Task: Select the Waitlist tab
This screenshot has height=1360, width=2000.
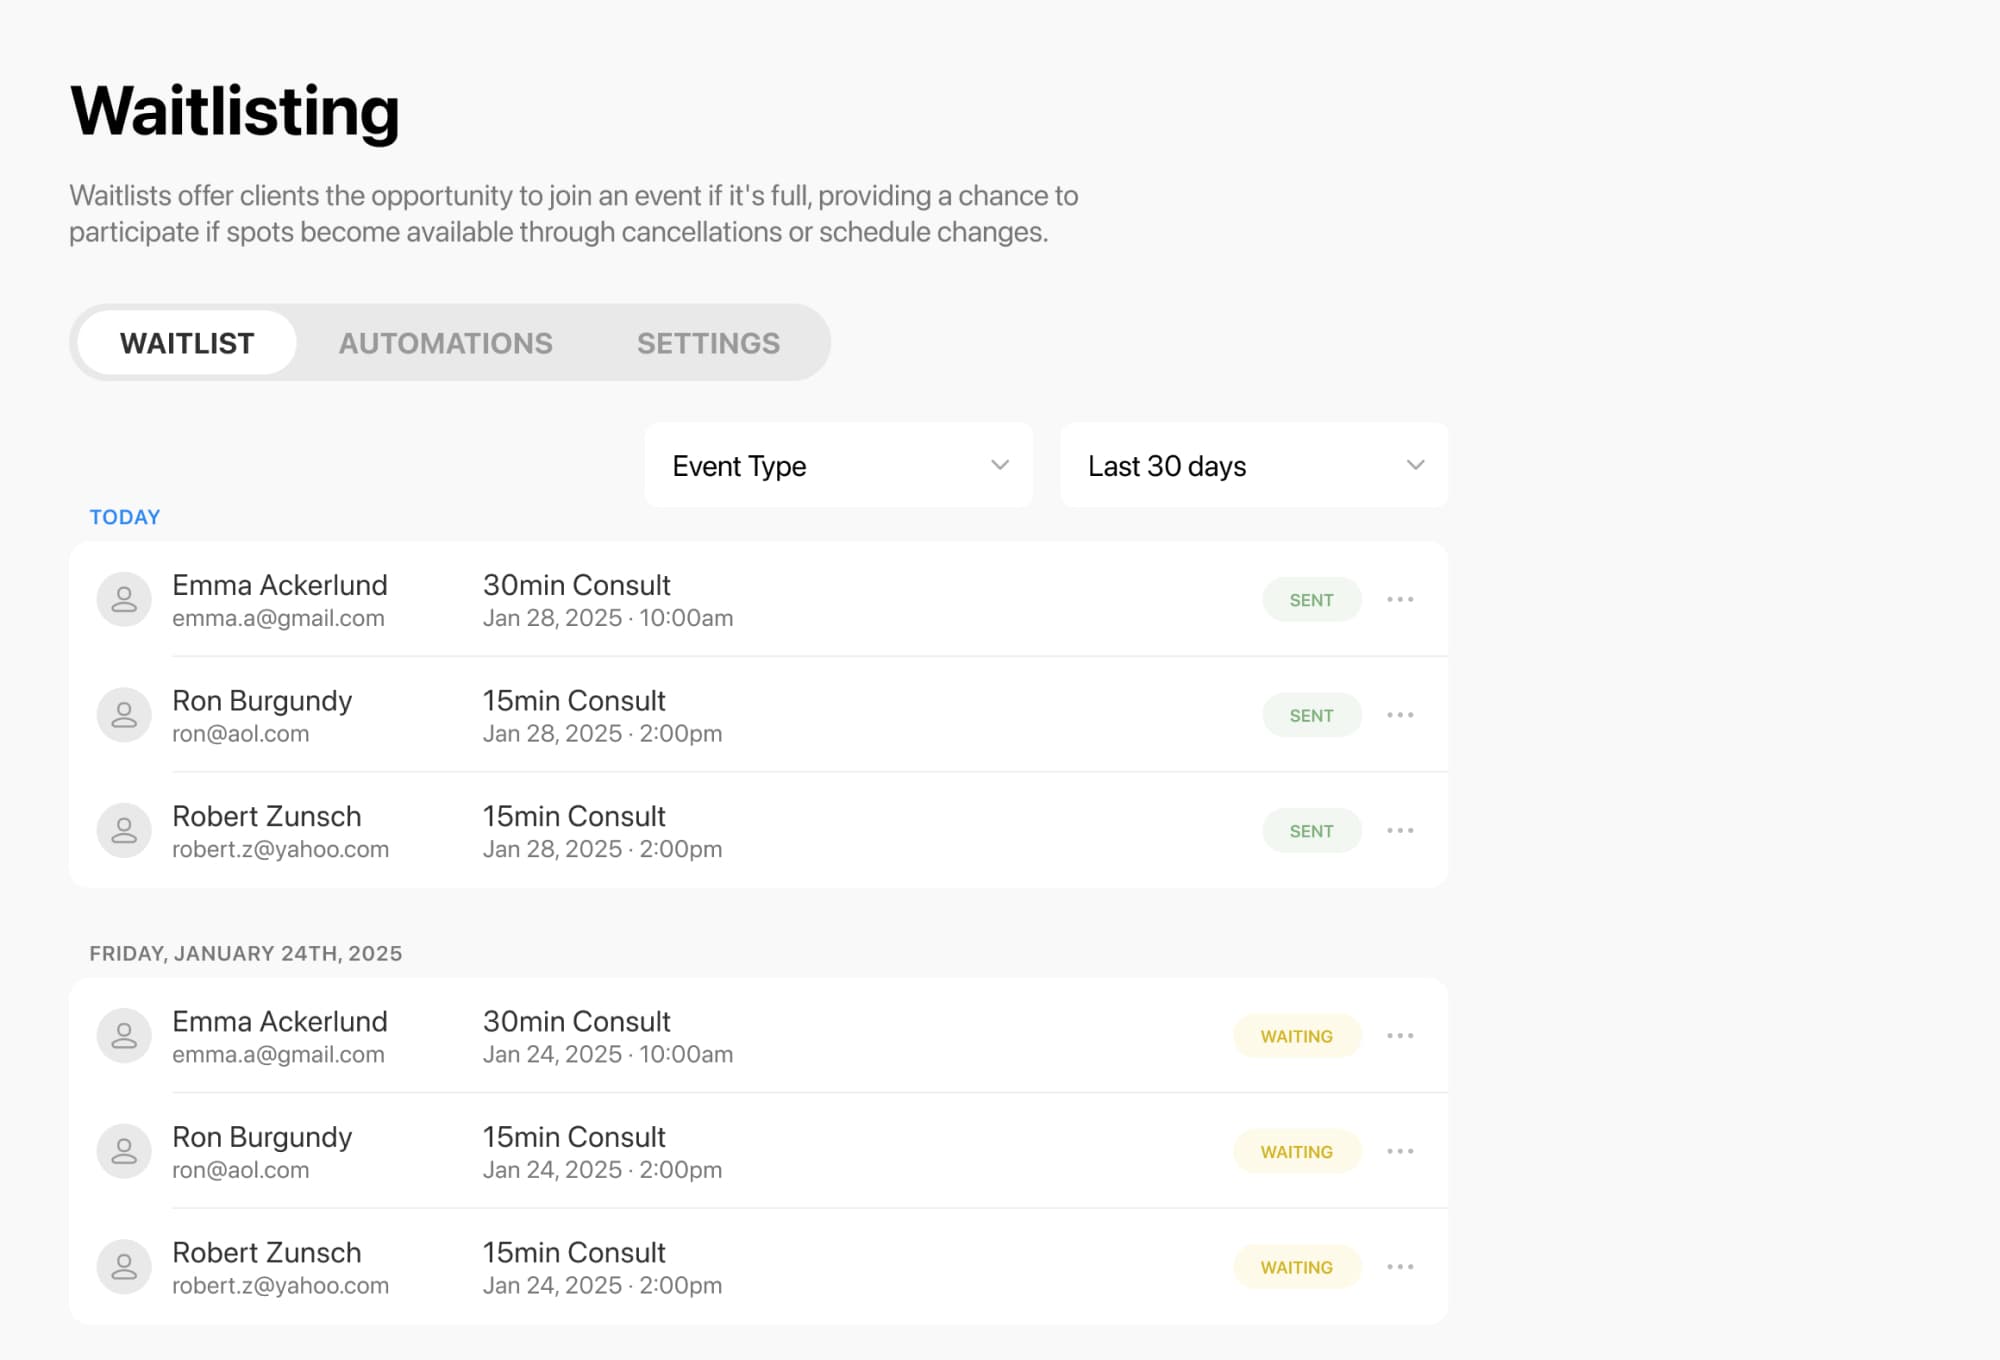Action: (187, 343)
